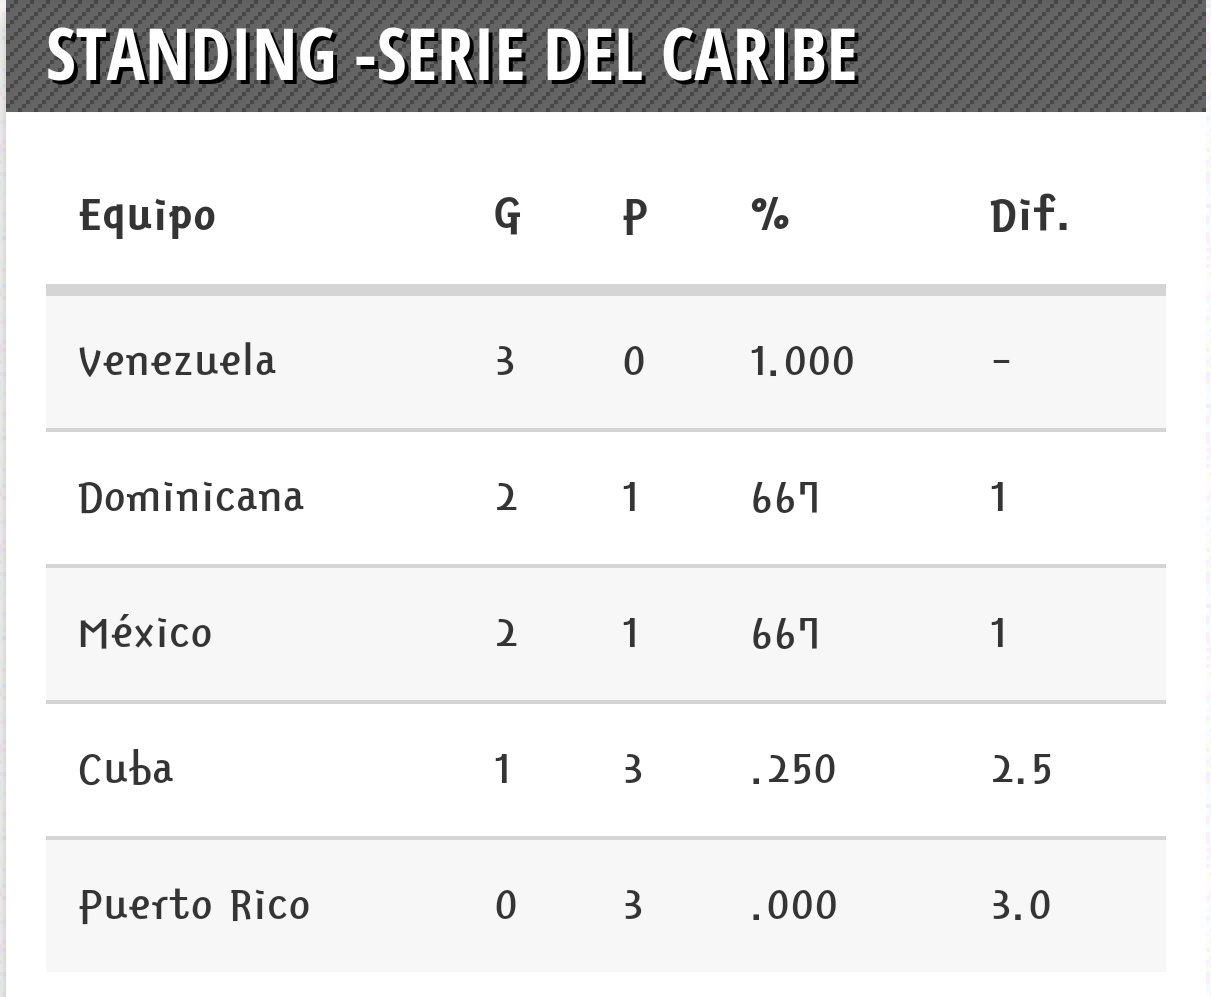Select the % column header
Viewport: 1211px width, 997px height.
tap(770, 214)
